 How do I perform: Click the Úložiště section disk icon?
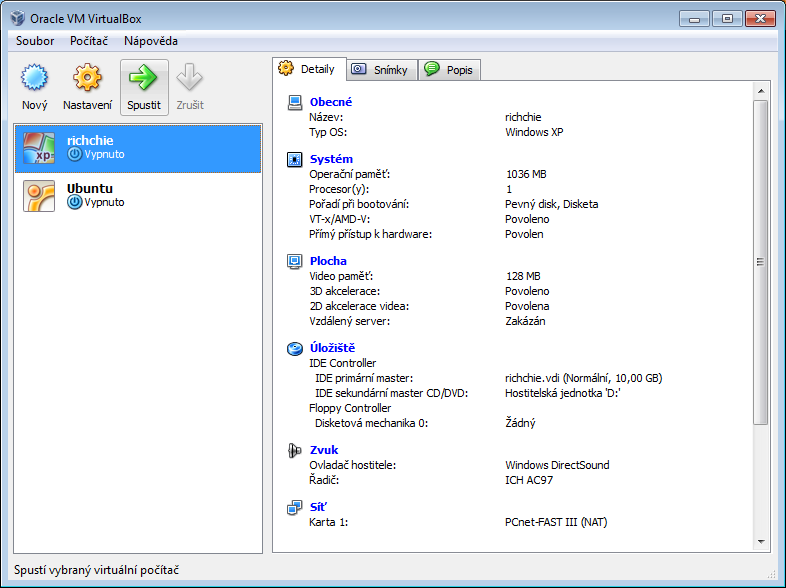295,348
